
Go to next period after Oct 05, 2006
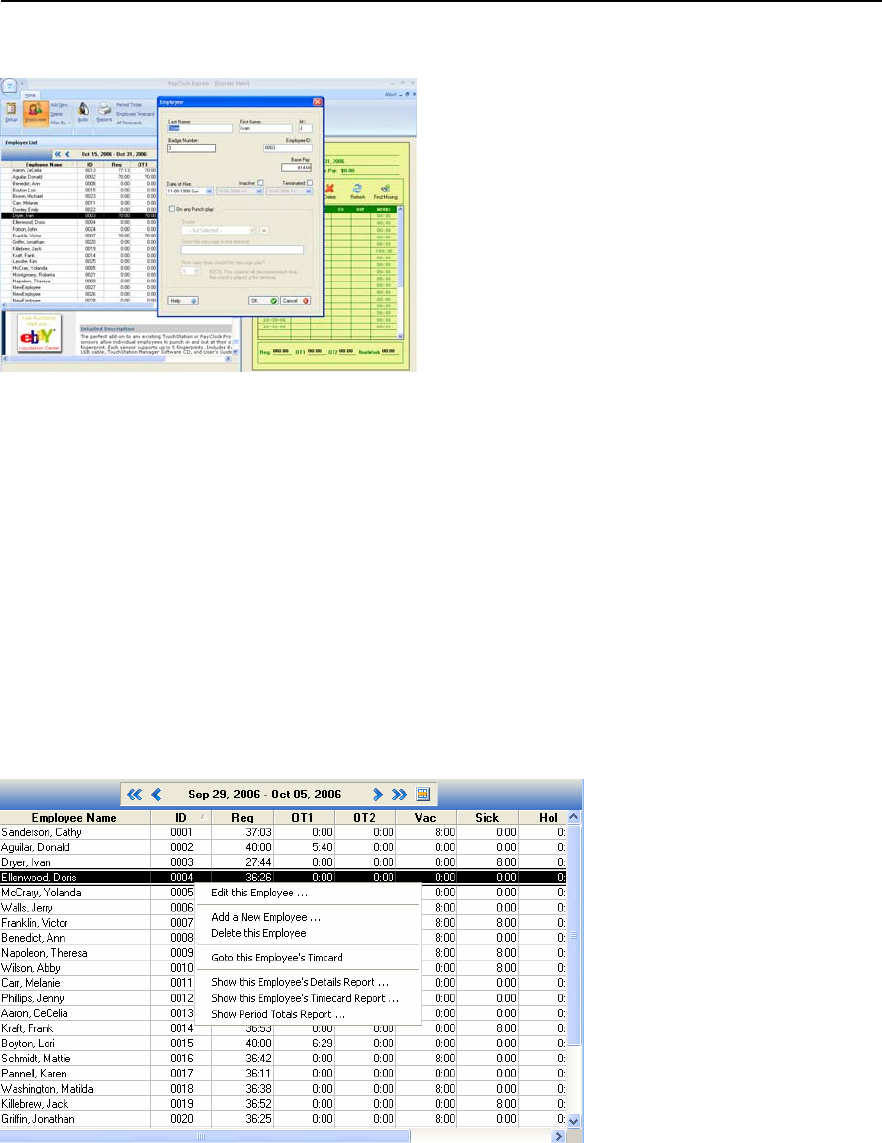point(378,795)
